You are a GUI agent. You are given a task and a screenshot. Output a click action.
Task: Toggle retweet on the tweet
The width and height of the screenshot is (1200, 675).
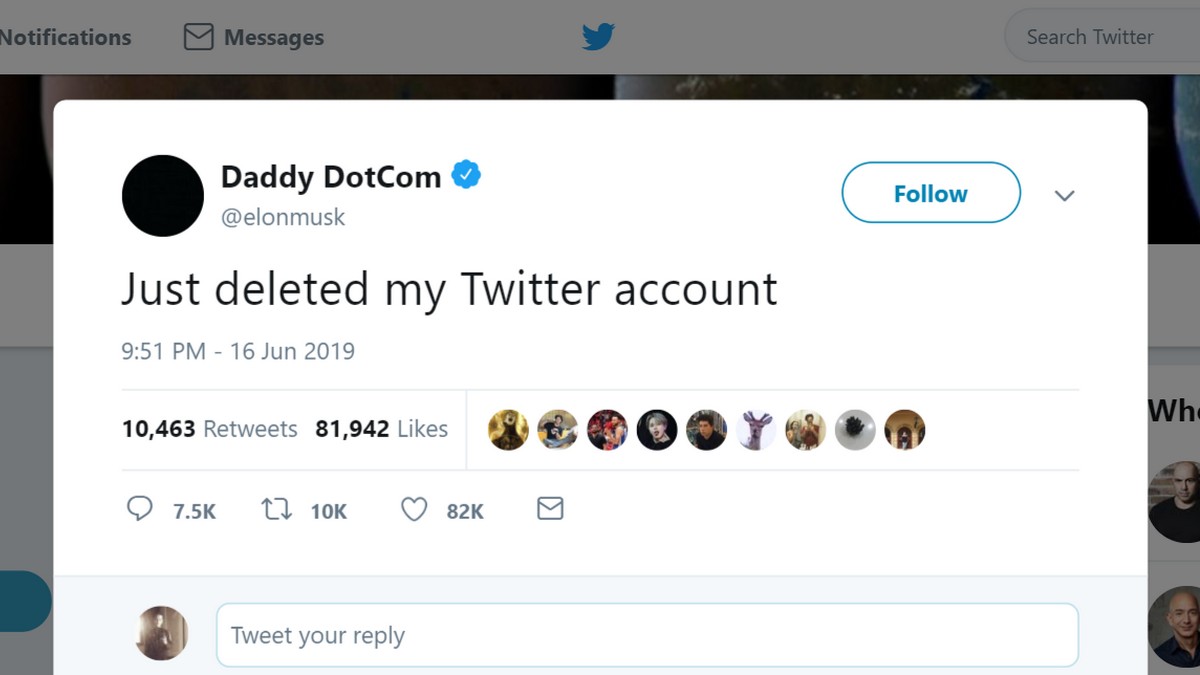click(x=277, y=509)
